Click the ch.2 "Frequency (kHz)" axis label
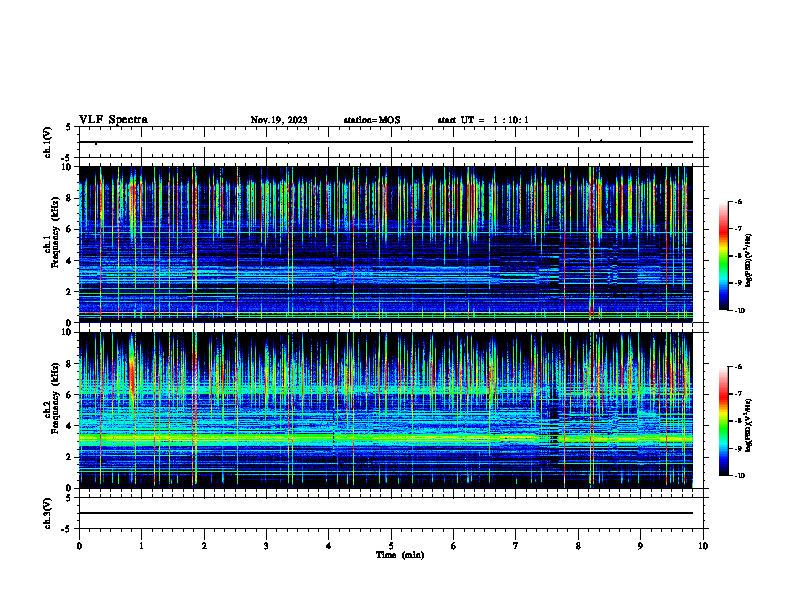 tap(55, 398)
